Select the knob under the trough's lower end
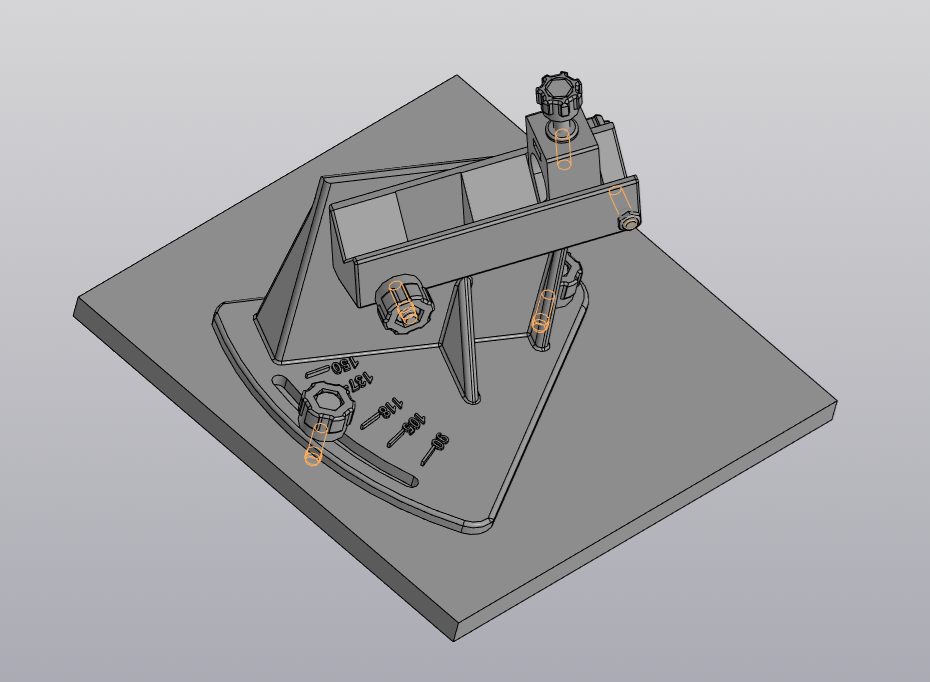The image size is (930, 682). (405, 303)
